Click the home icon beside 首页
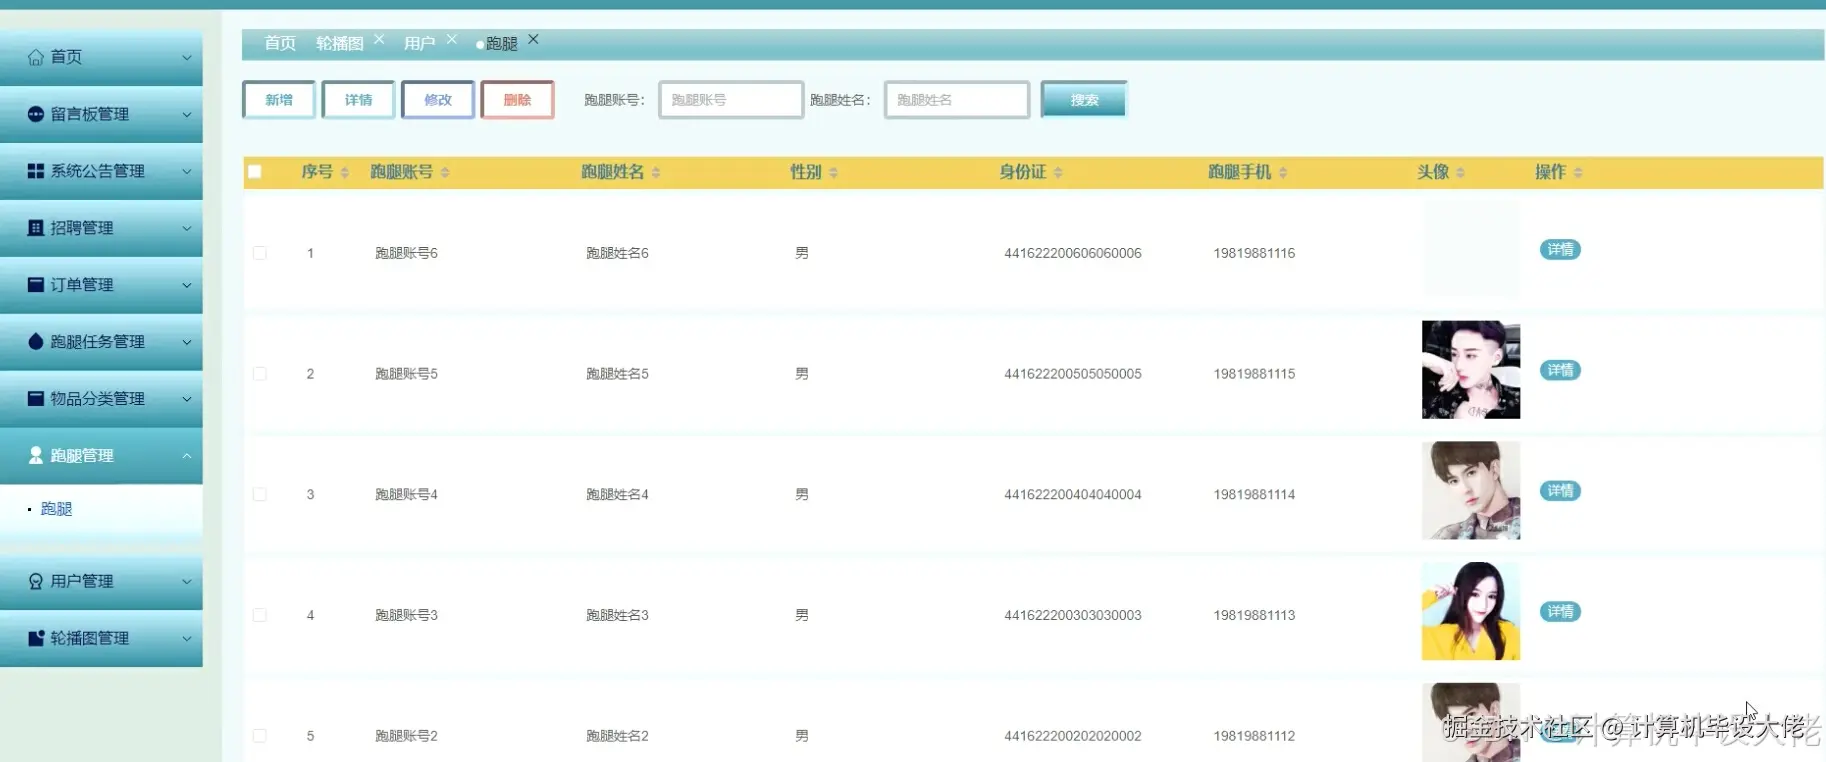The image size is (1826, 762). 36,57
